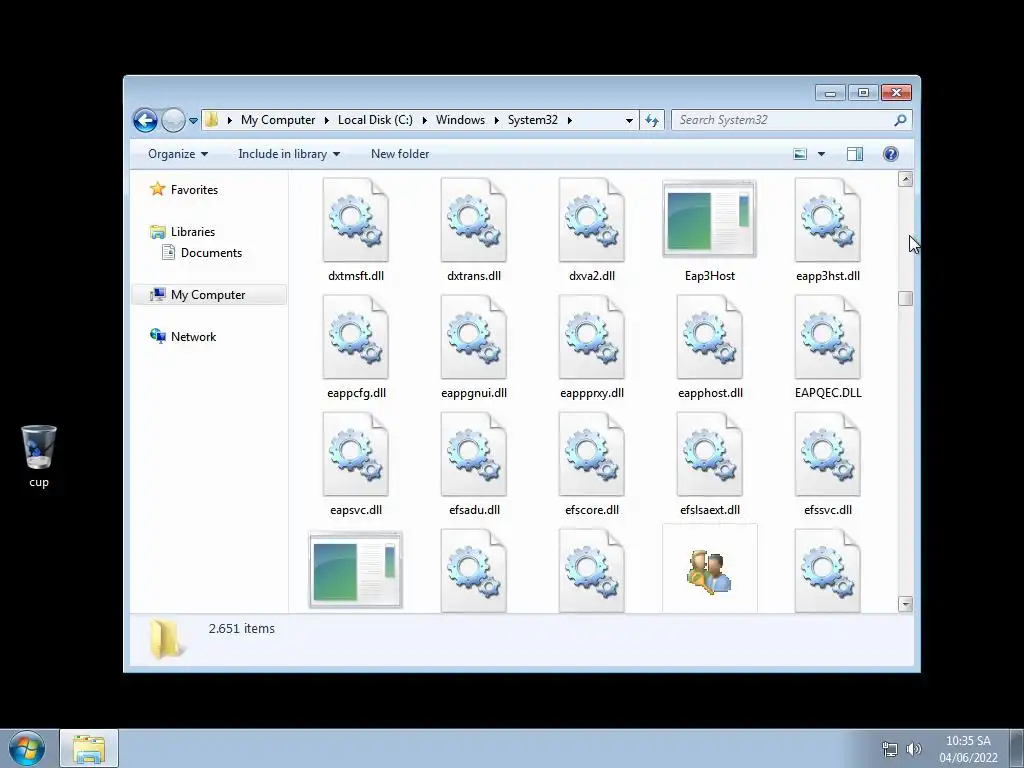1024x768 pixels.
Task: Select Documents under Libraries
Action: coord(211,253)
